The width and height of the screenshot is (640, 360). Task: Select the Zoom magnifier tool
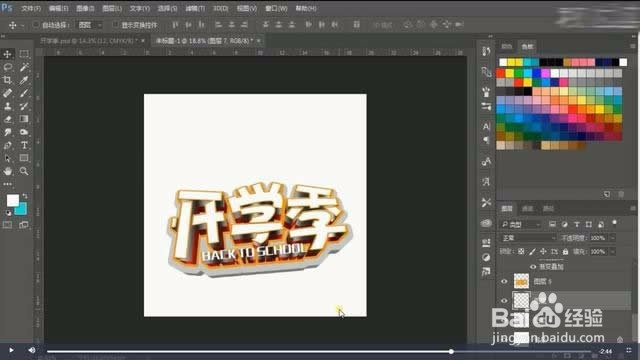(24, 171)
